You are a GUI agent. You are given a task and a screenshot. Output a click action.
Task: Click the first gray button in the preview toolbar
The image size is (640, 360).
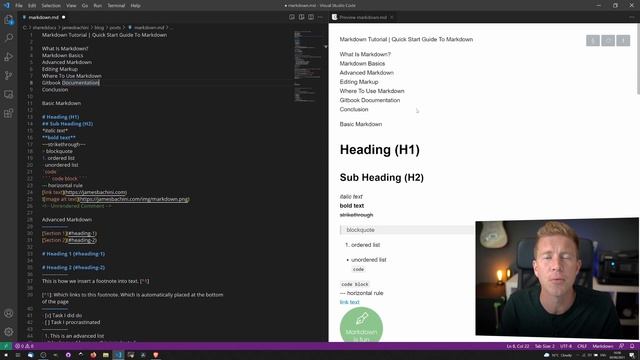click(x=593, y=40)
